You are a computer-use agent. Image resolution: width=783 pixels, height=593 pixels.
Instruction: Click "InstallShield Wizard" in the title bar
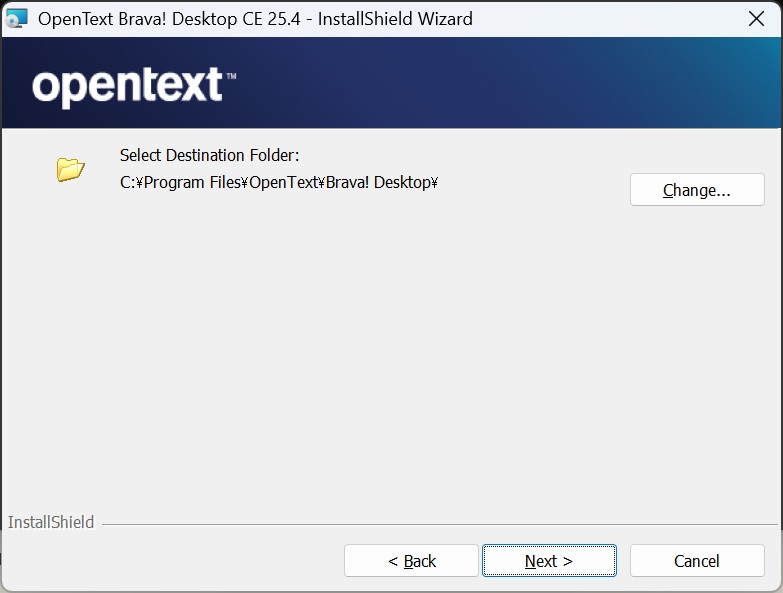click(x=395, y=19)
